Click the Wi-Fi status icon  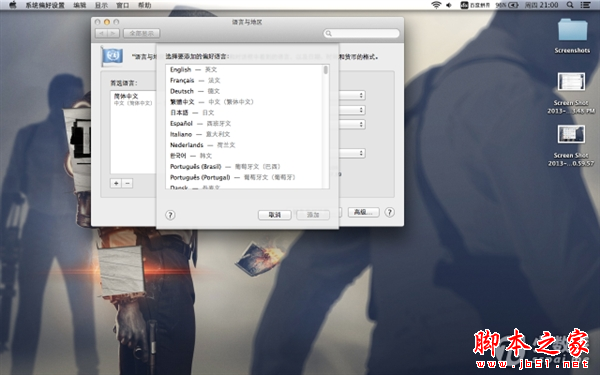coord(436,5)
